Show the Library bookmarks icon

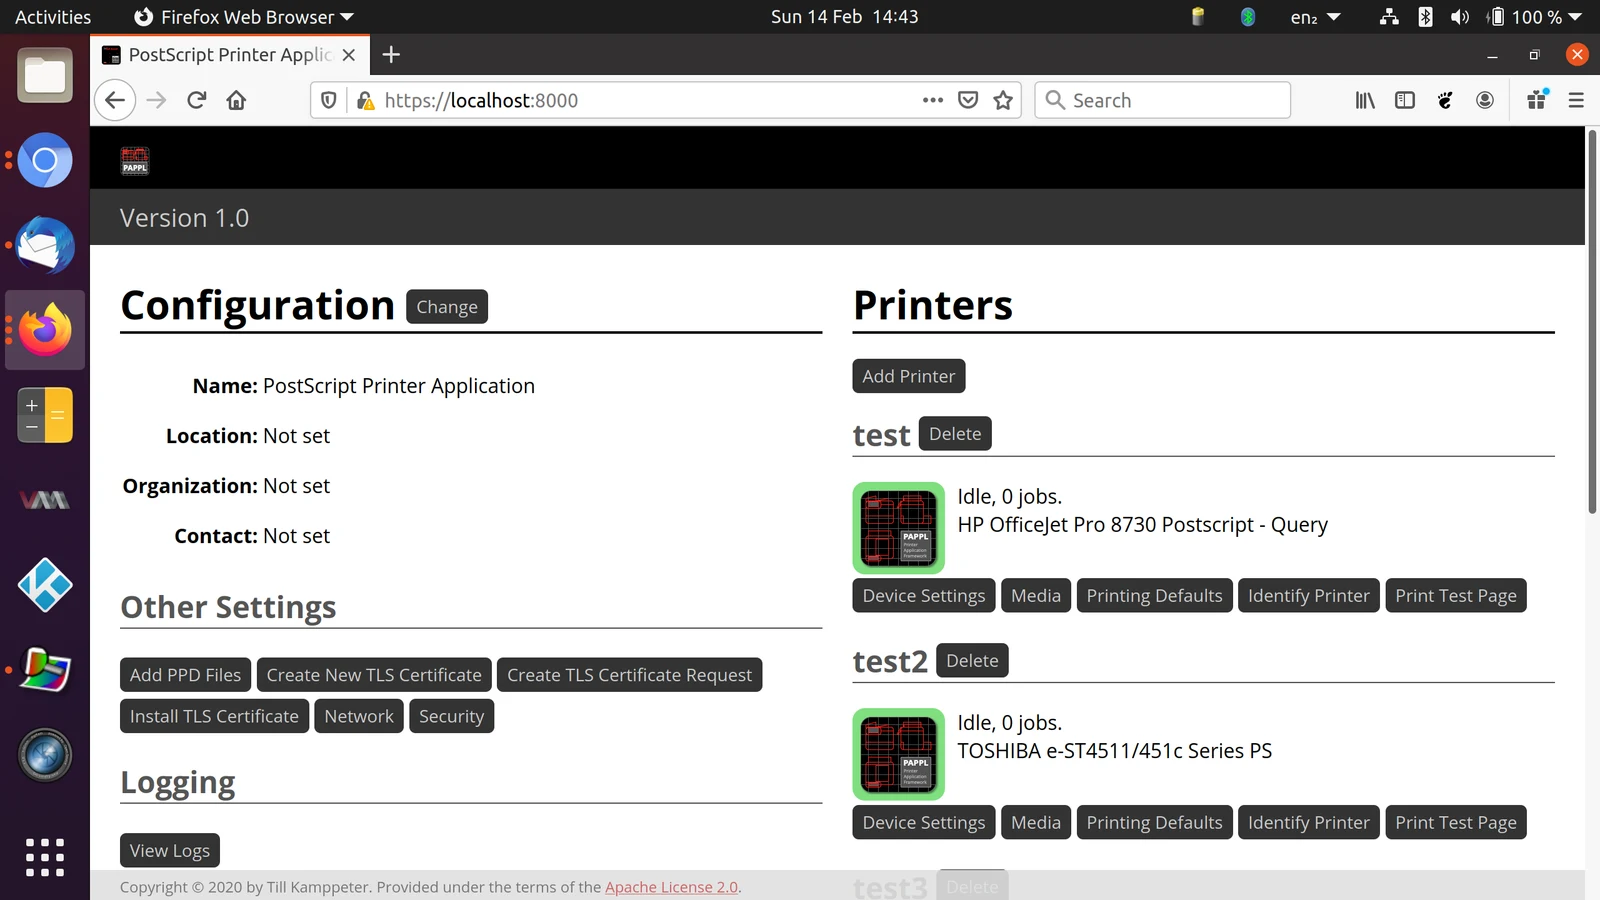pyautogui.click(x=1365, y=100)
